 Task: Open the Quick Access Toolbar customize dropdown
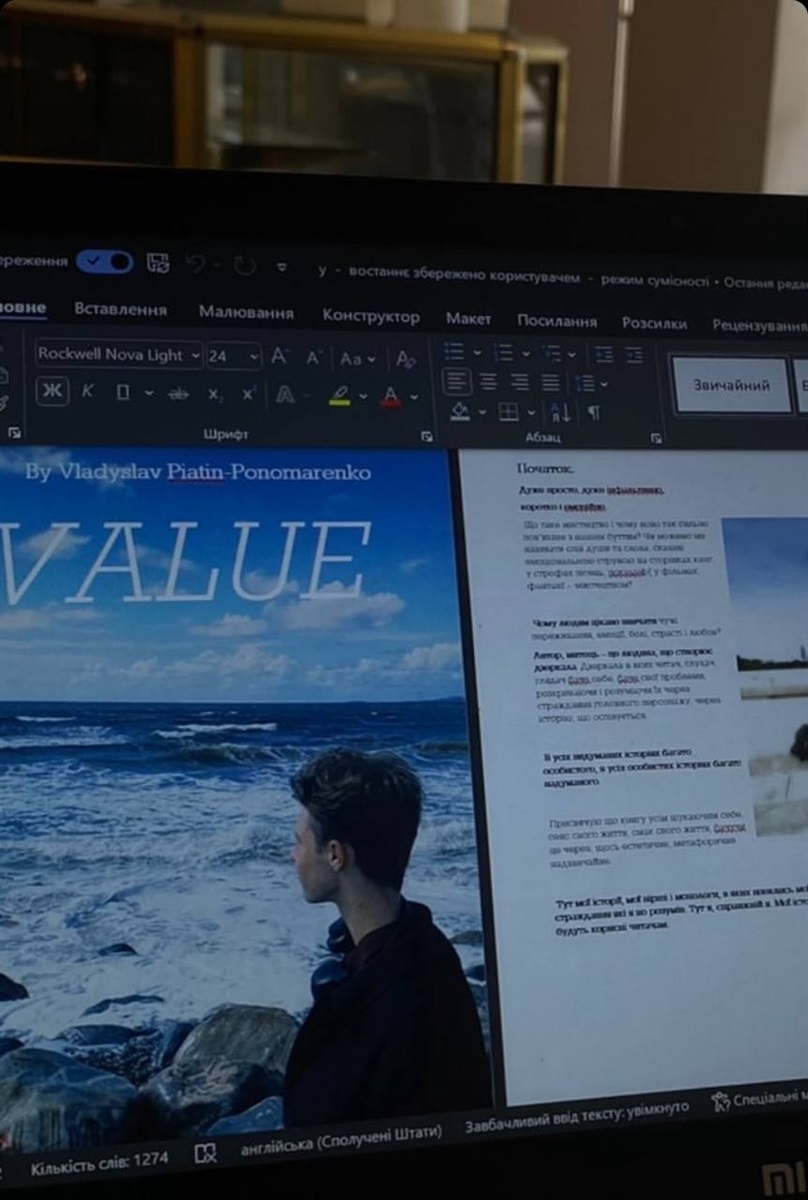tap(282, 267)
